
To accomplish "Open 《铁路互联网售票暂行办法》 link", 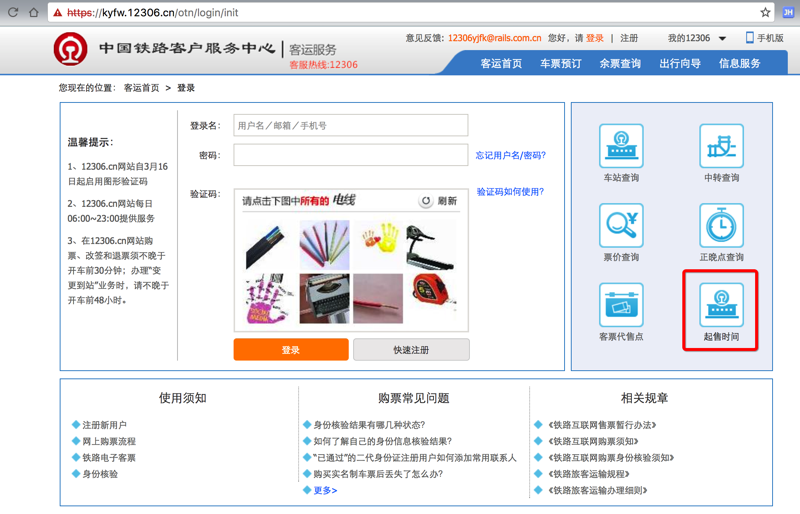I will click(x=602, y=425).
